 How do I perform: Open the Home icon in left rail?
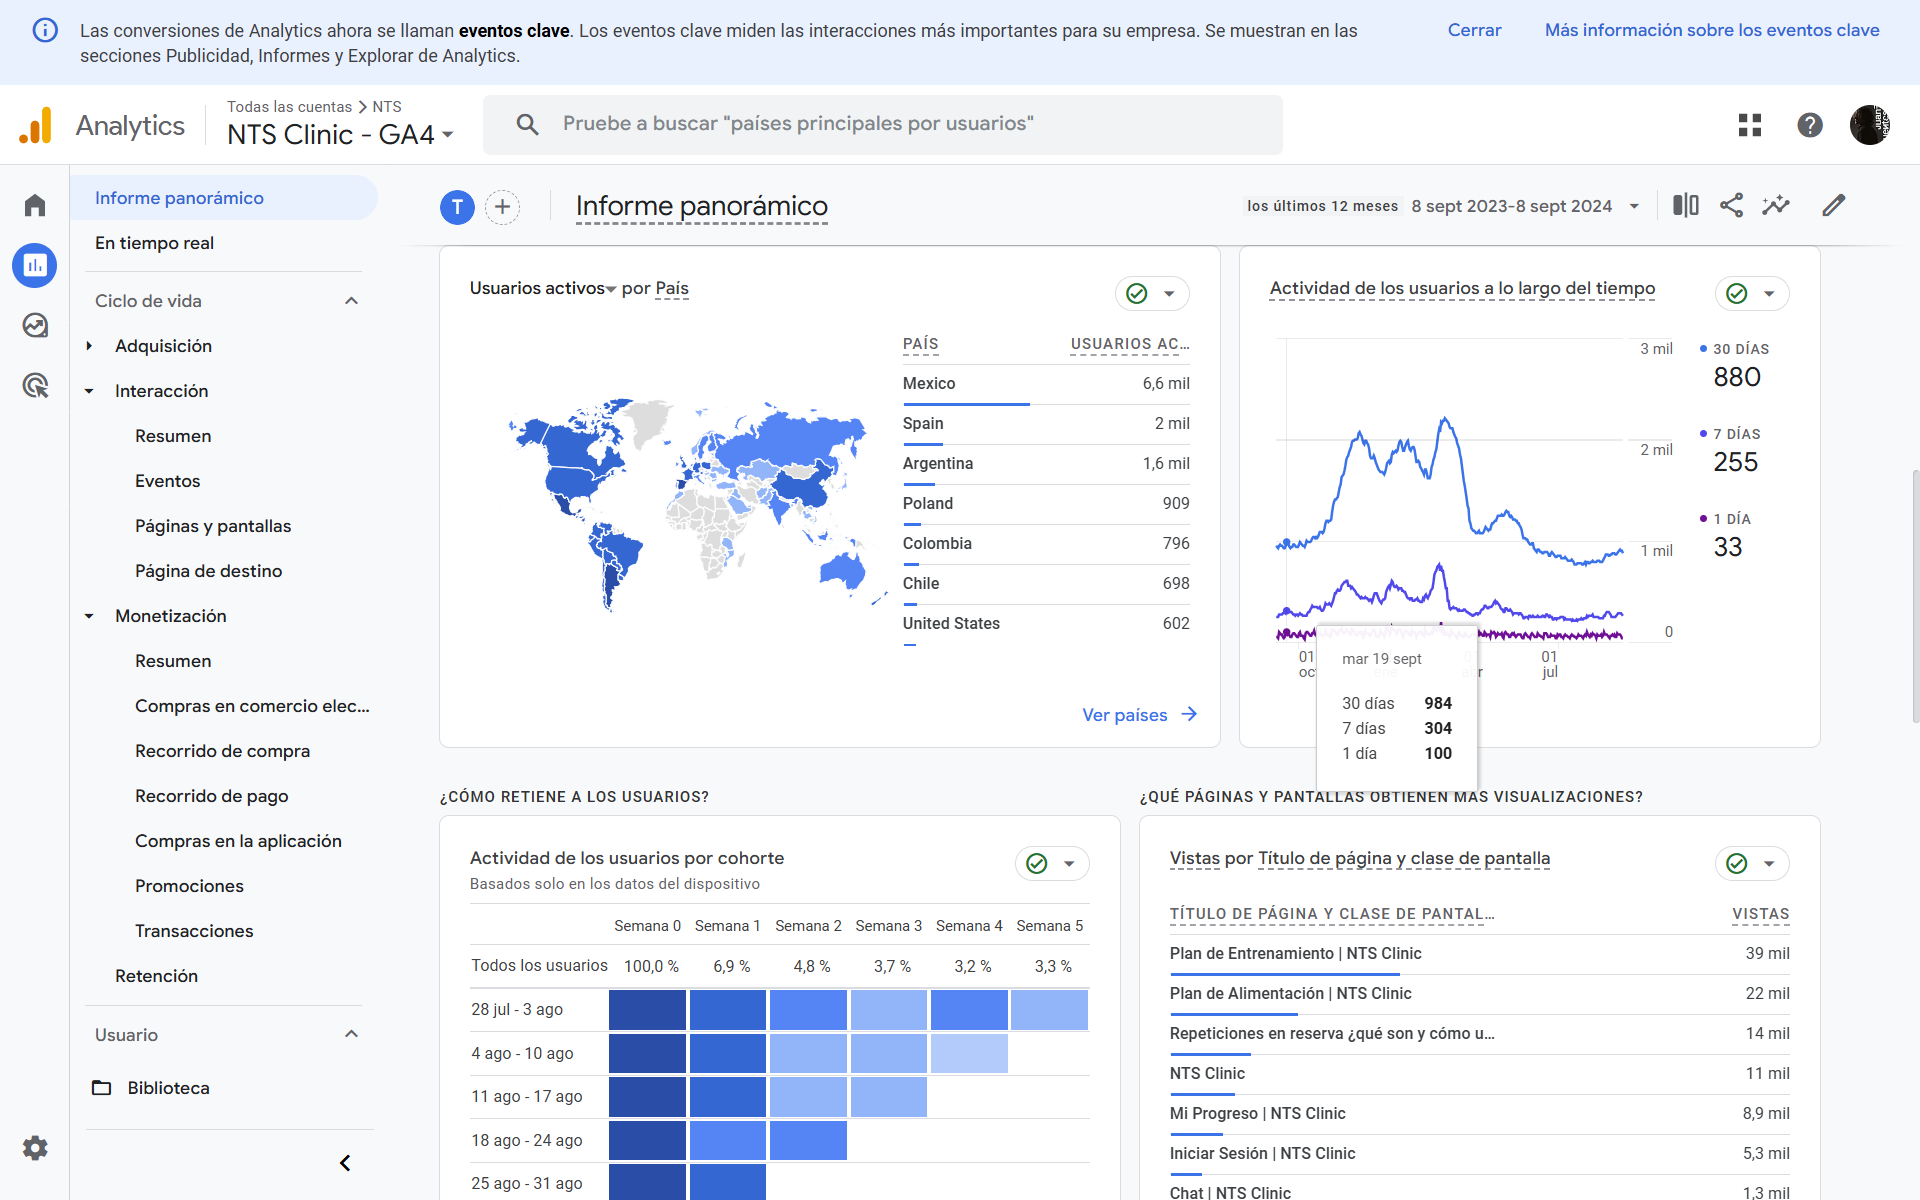(x=35, y=205)
